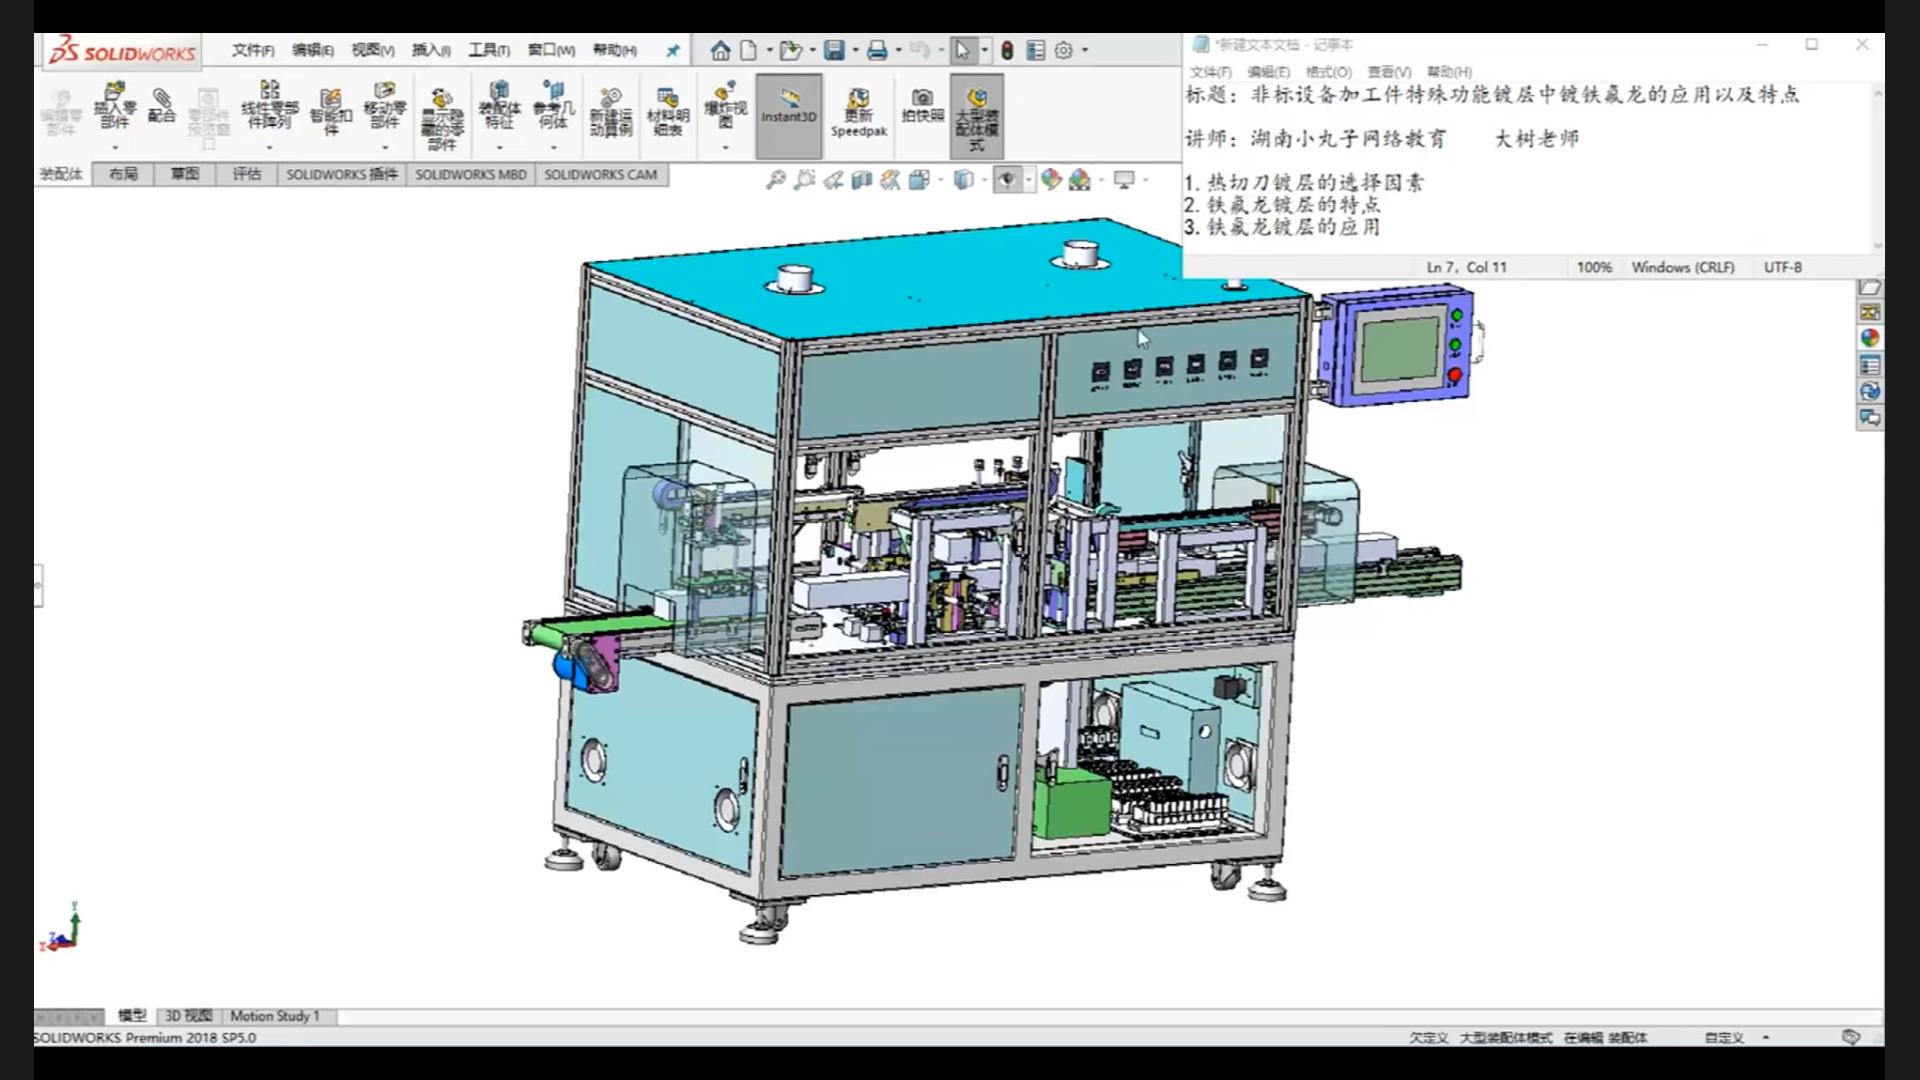Viewport: 1920px width, 1080px height.
Task: Click the Print icon
Action: pos(877,50)
